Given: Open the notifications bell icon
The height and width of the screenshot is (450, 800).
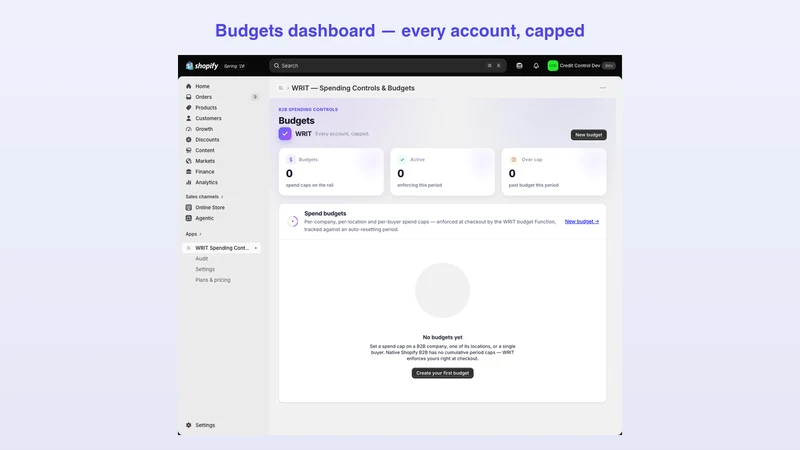Looking at the screenshot, I should click(x=536, y=66).
